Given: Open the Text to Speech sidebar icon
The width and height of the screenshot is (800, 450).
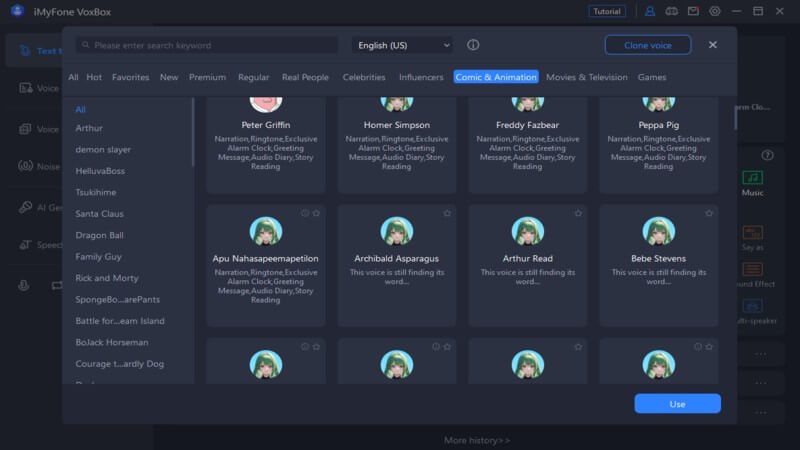Looking at the screenshot, I should (x=25, y=51).
